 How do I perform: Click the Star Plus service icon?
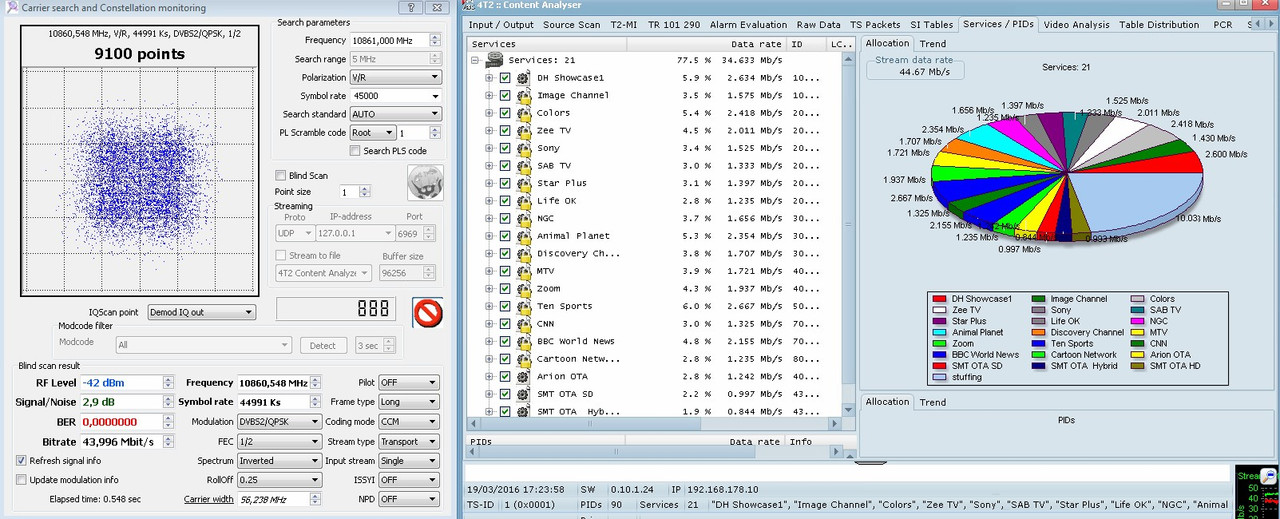pyautogui.click(x=523, y=183)
